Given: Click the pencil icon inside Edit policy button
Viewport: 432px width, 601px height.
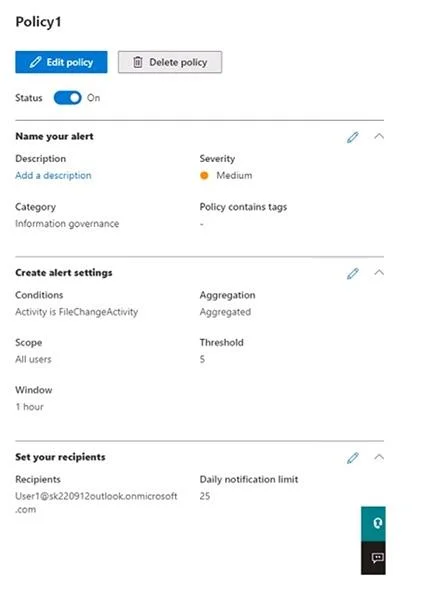Looking at the screenshot, I should [x=35, y=62].
